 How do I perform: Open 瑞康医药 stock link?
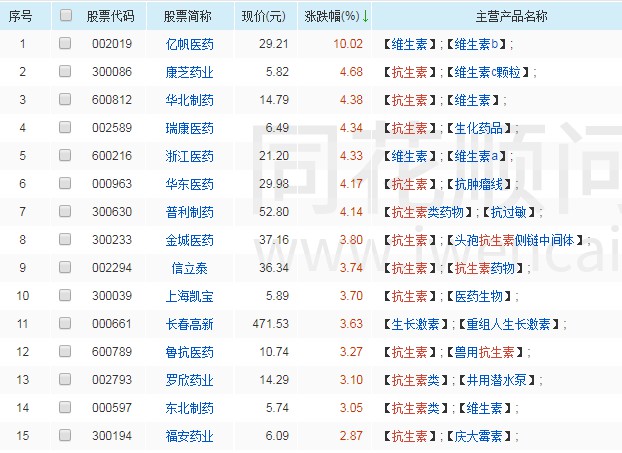(190, 128)
